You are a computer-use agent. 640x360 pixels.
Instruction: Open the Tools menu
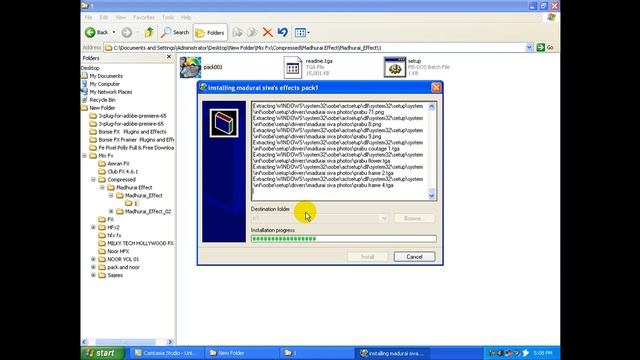pos(168,17)
